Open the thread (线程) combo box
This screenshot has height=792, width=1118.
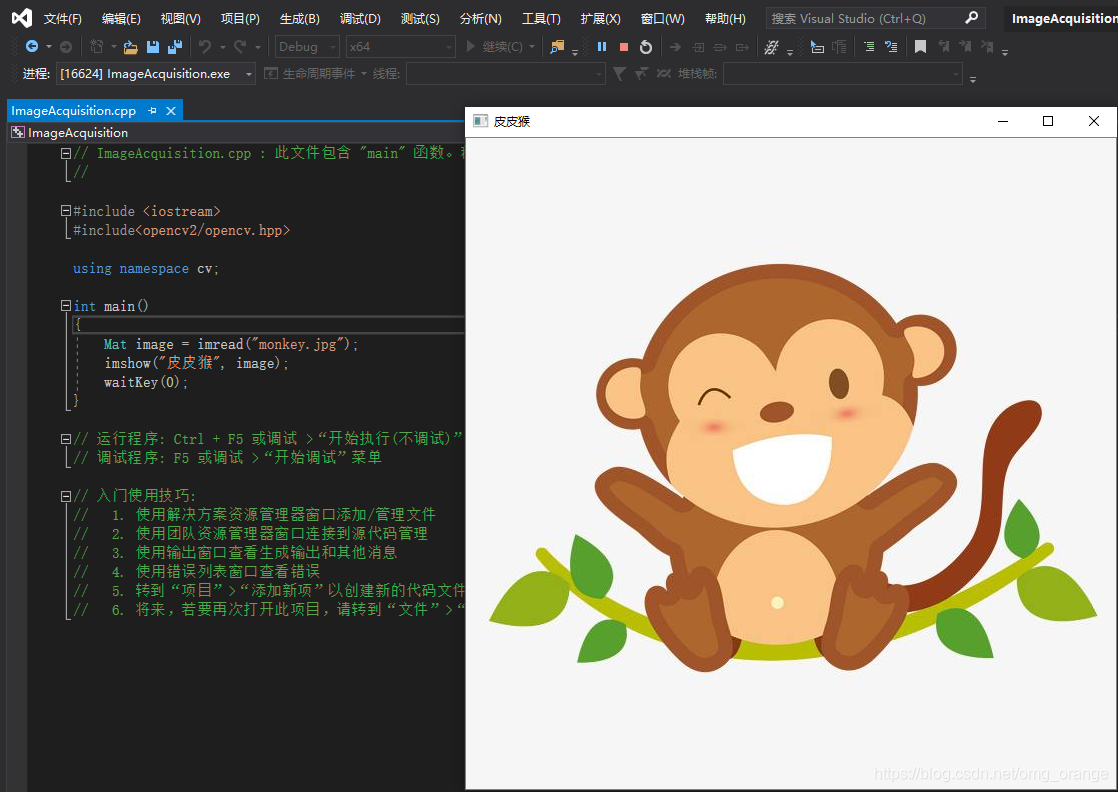506,73
